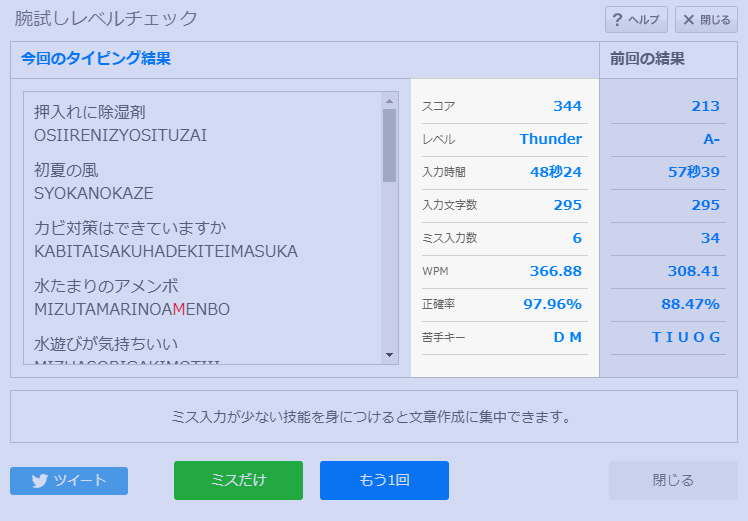Click the advice message about ミス入力
Image resolution: width=748 pixels, height=521 pixels.
pyautogui.click(x=371, y=417)
